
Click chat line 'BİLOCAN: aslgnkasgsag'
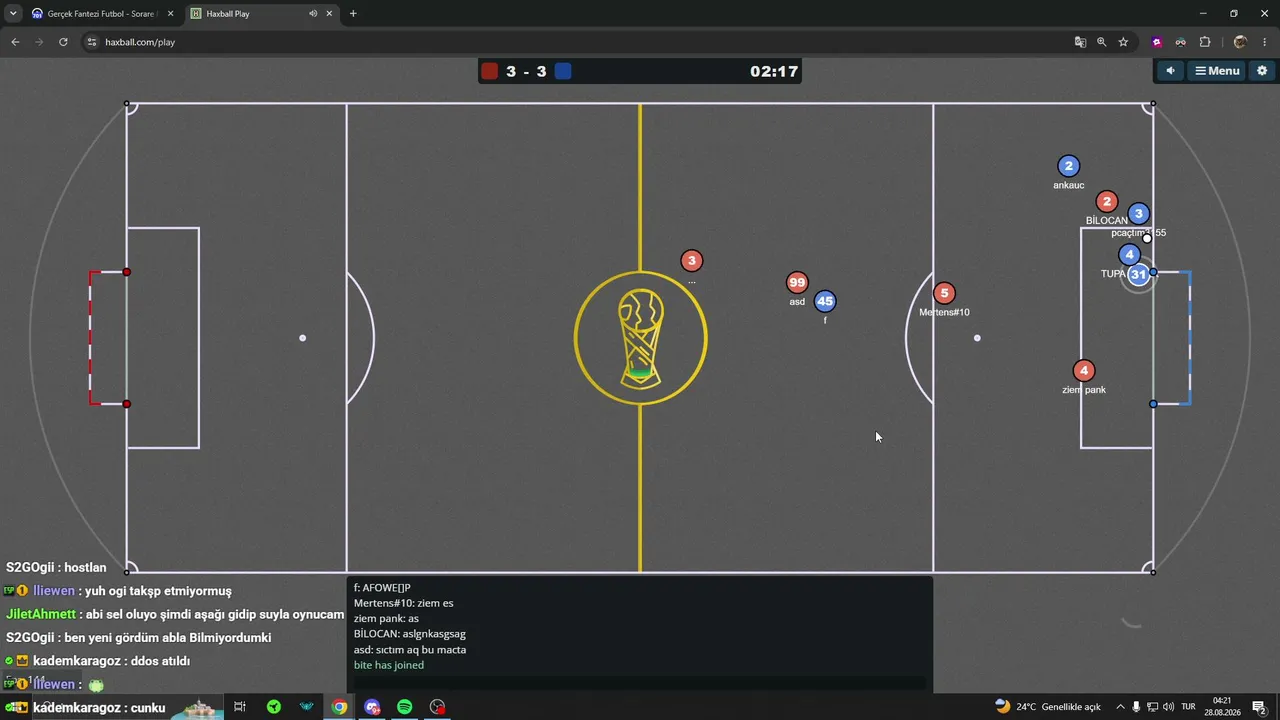[x=410, y=634]
